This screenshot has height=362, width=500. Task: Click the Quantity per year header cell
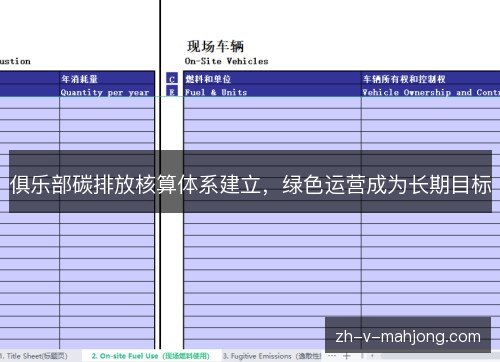click(107, 92)
